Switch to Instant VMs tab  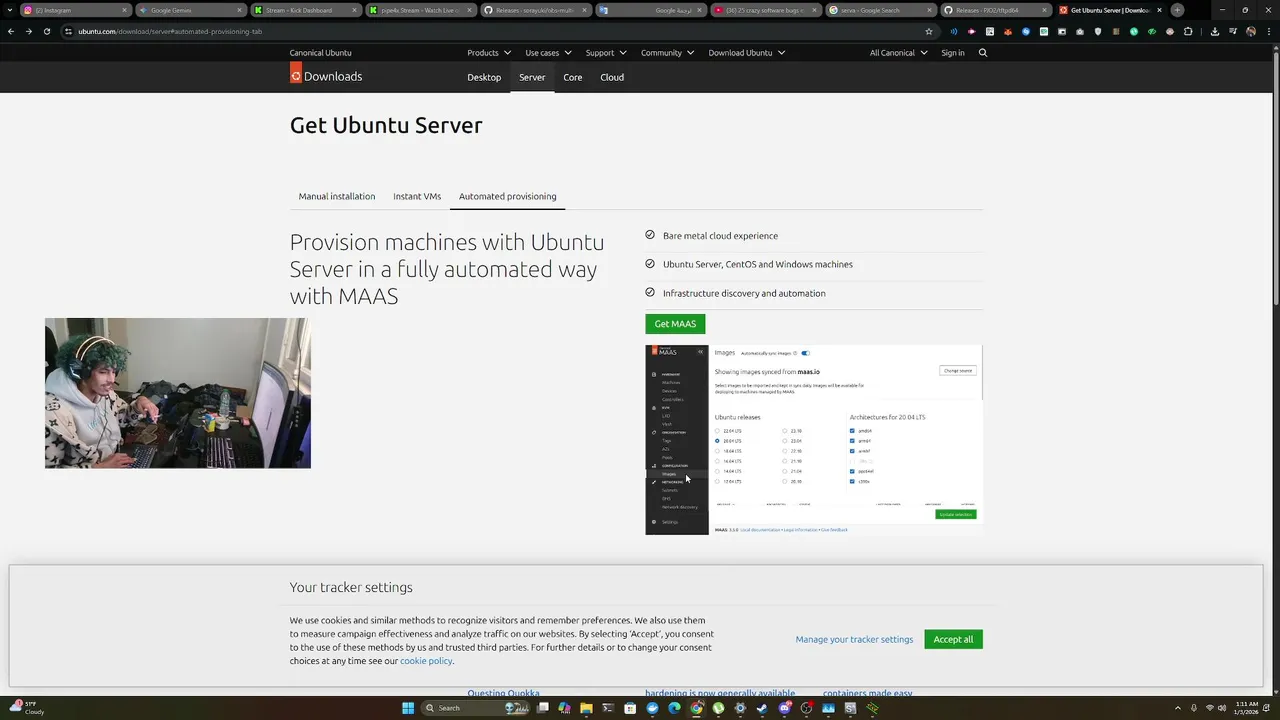[x=417, y=196]
